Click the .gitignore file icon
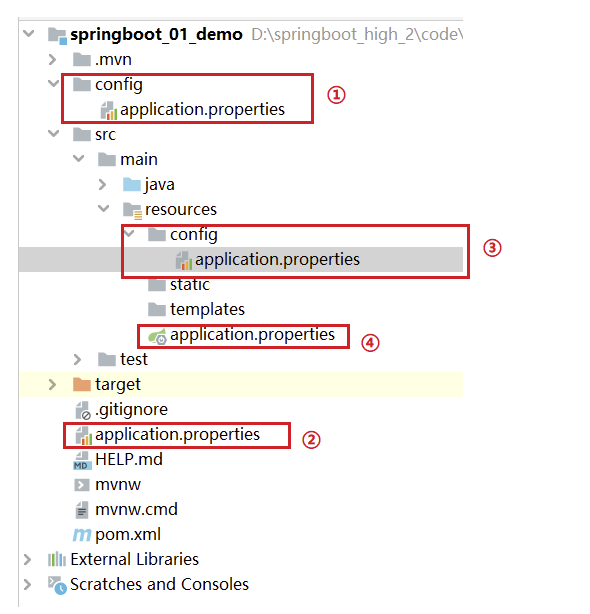 tap(83, 410)
